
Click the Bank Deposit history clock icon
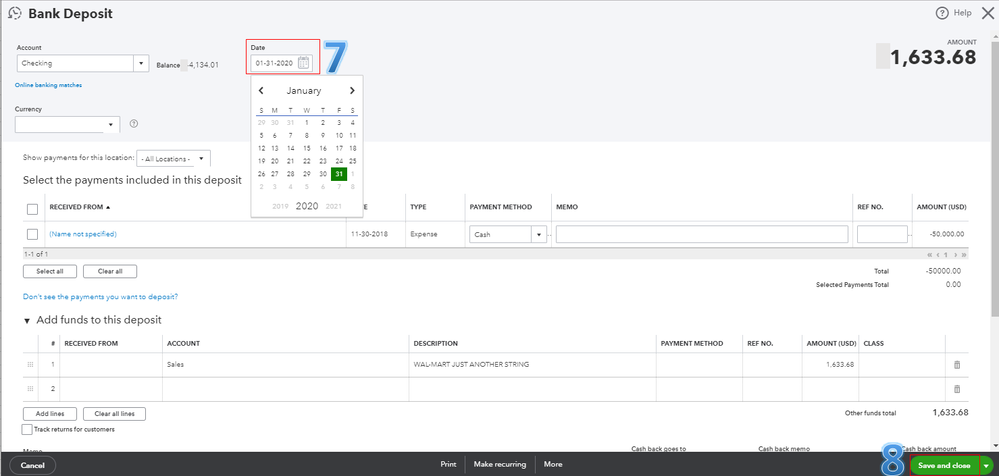15,13
